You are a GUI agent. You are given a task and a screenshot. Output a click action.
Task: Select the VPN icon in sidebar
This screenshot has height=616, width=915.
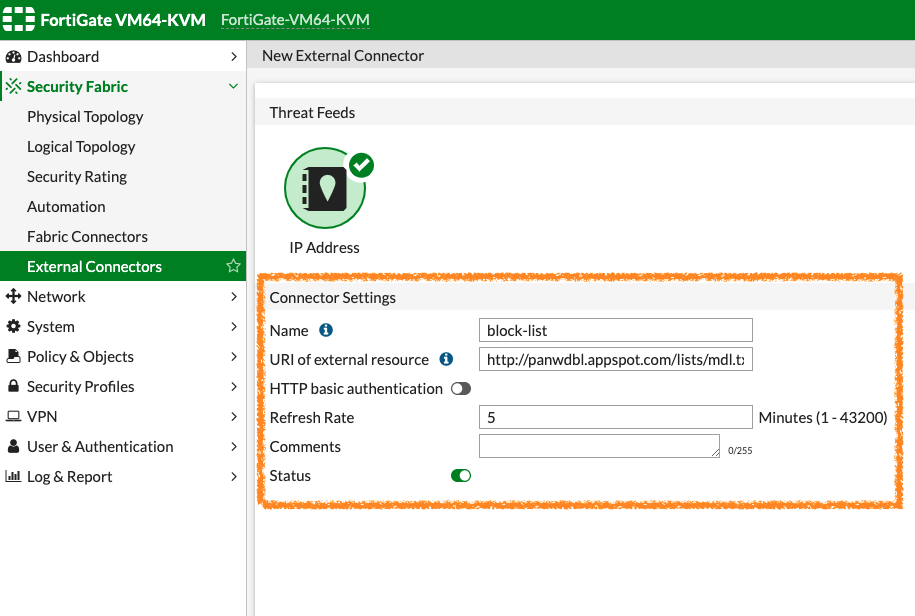13,416
